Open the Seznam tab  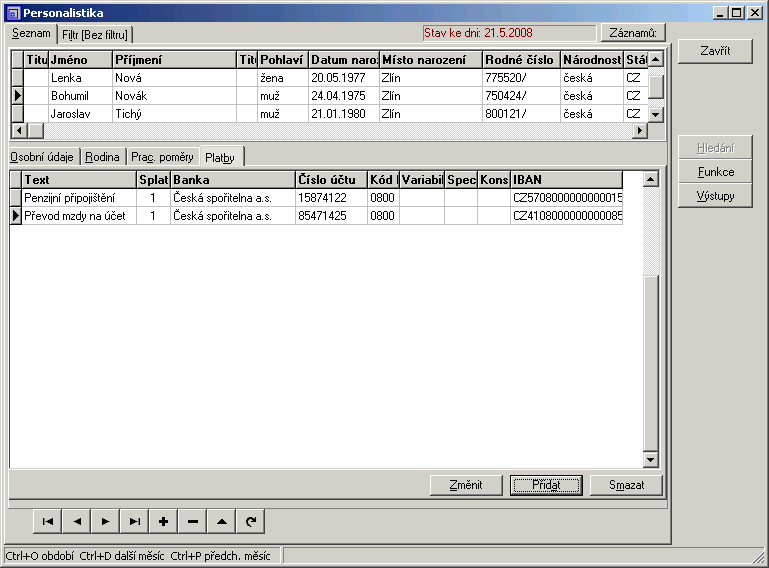tap(31, 33)
